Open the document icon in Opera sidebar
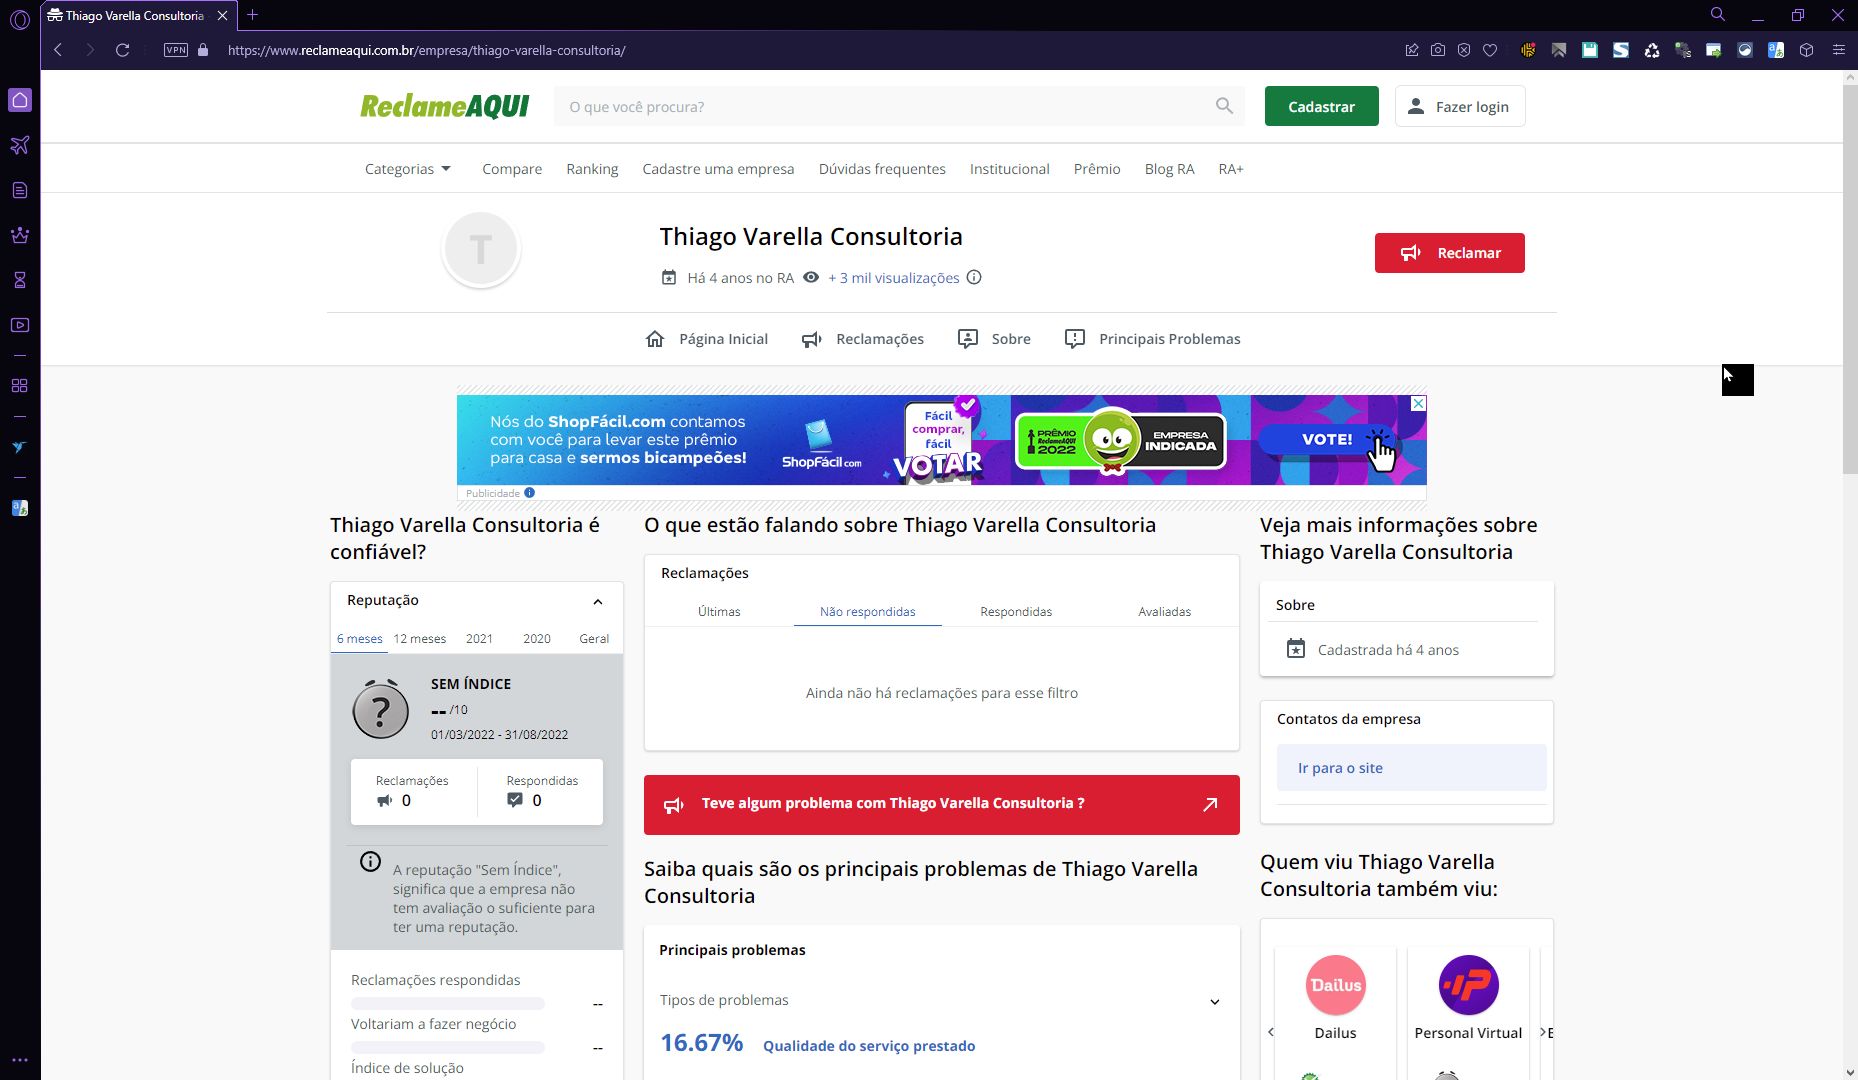This screenshot has height=1080, width=1858. coord(20,190)
